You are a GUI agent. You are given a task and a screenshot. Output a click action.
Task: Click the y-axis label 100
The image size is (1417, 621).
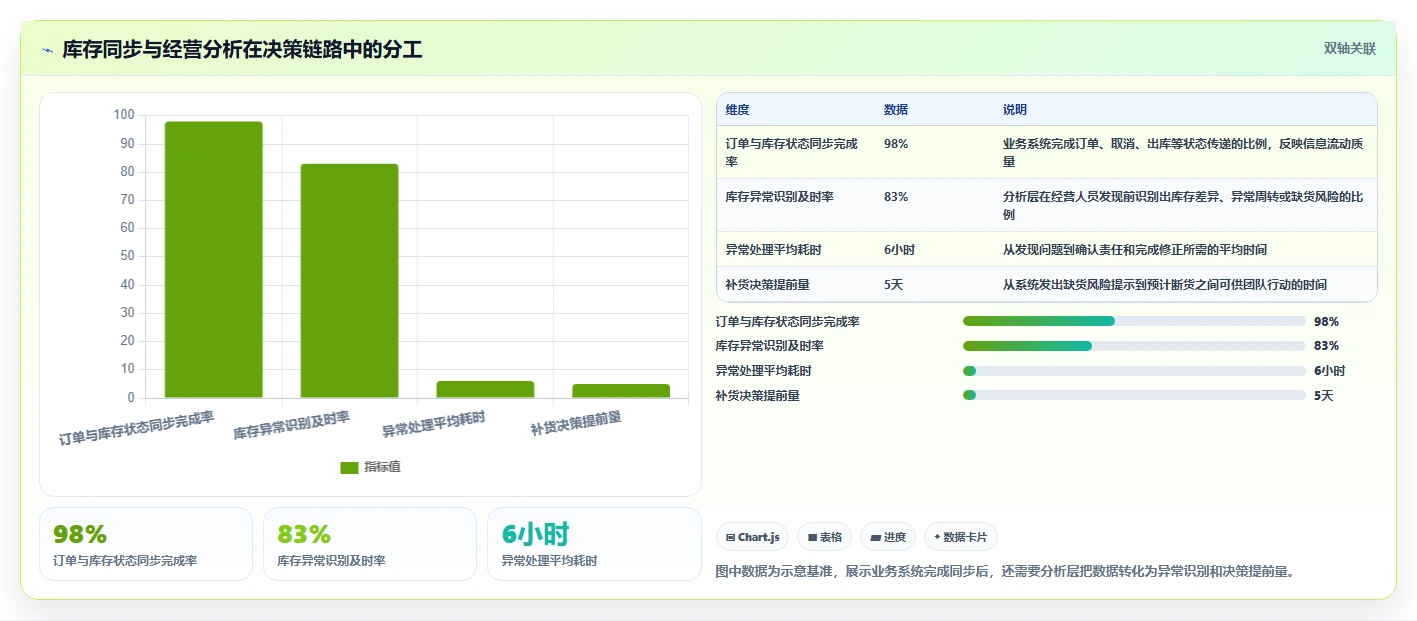click(x=124, y=115)
